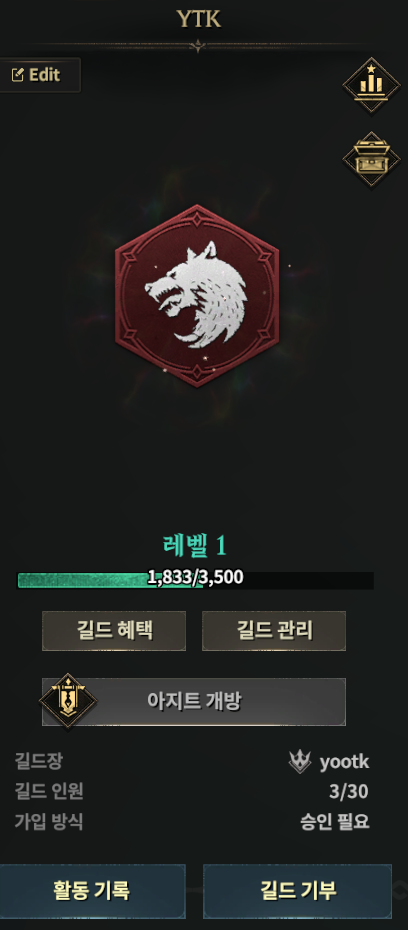Image resolution: width=408 pixels, height=930 pixels.
Task: Click the ornament divider under YTK
Action: pos(196,45)
